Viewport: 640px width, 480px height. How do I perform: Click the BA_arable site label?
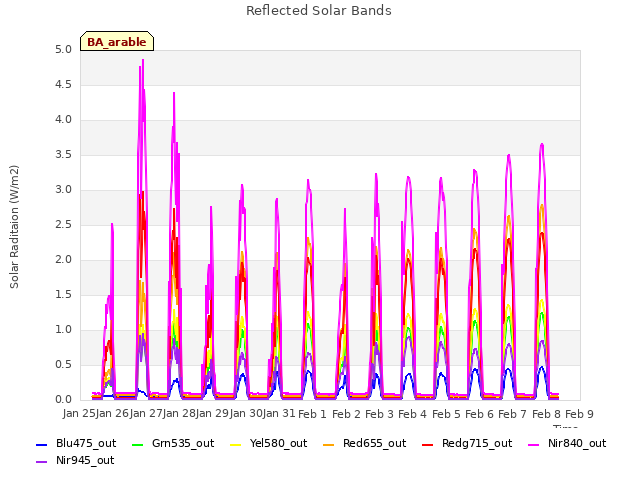point(117,42)
